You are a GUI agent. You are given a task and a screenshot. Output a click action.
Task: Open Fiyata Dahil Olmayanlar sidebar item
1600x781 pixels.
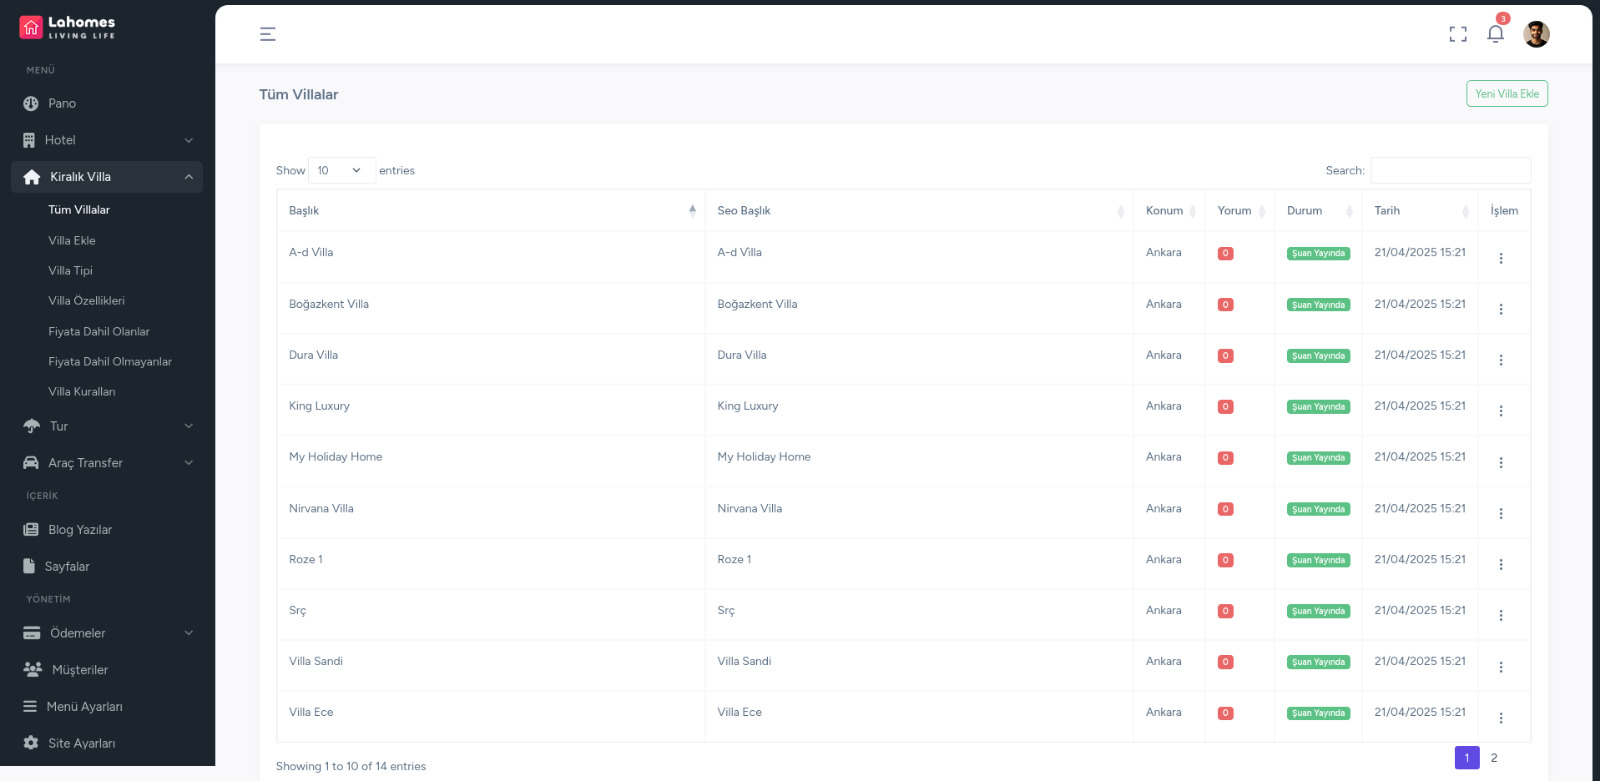[x=110, y=362]
